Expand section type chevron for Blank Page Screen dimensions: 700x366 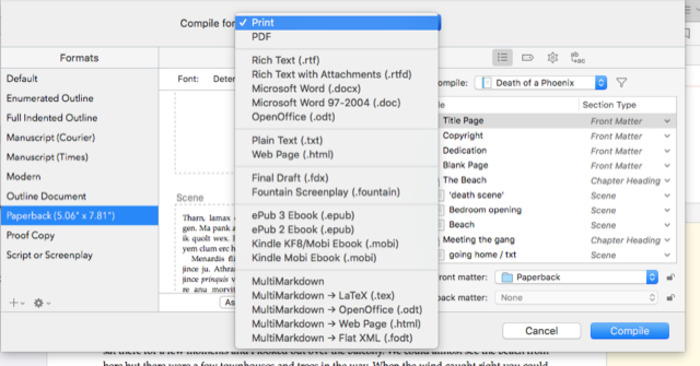[x=667, y=166]
